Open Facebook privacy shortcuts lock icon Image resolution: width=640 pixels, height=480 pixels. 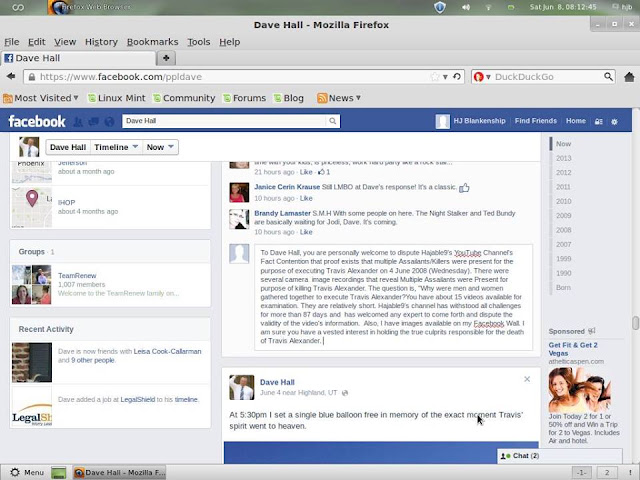pos(599,121)
